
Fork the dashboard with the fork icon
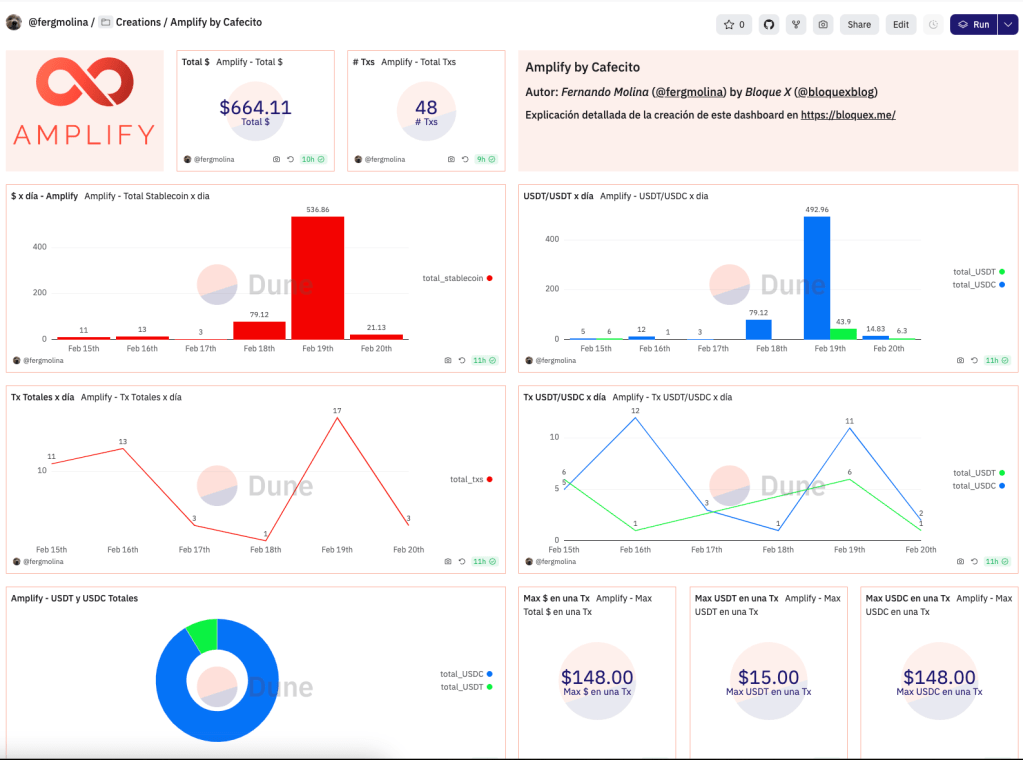[x=796, y=25]
